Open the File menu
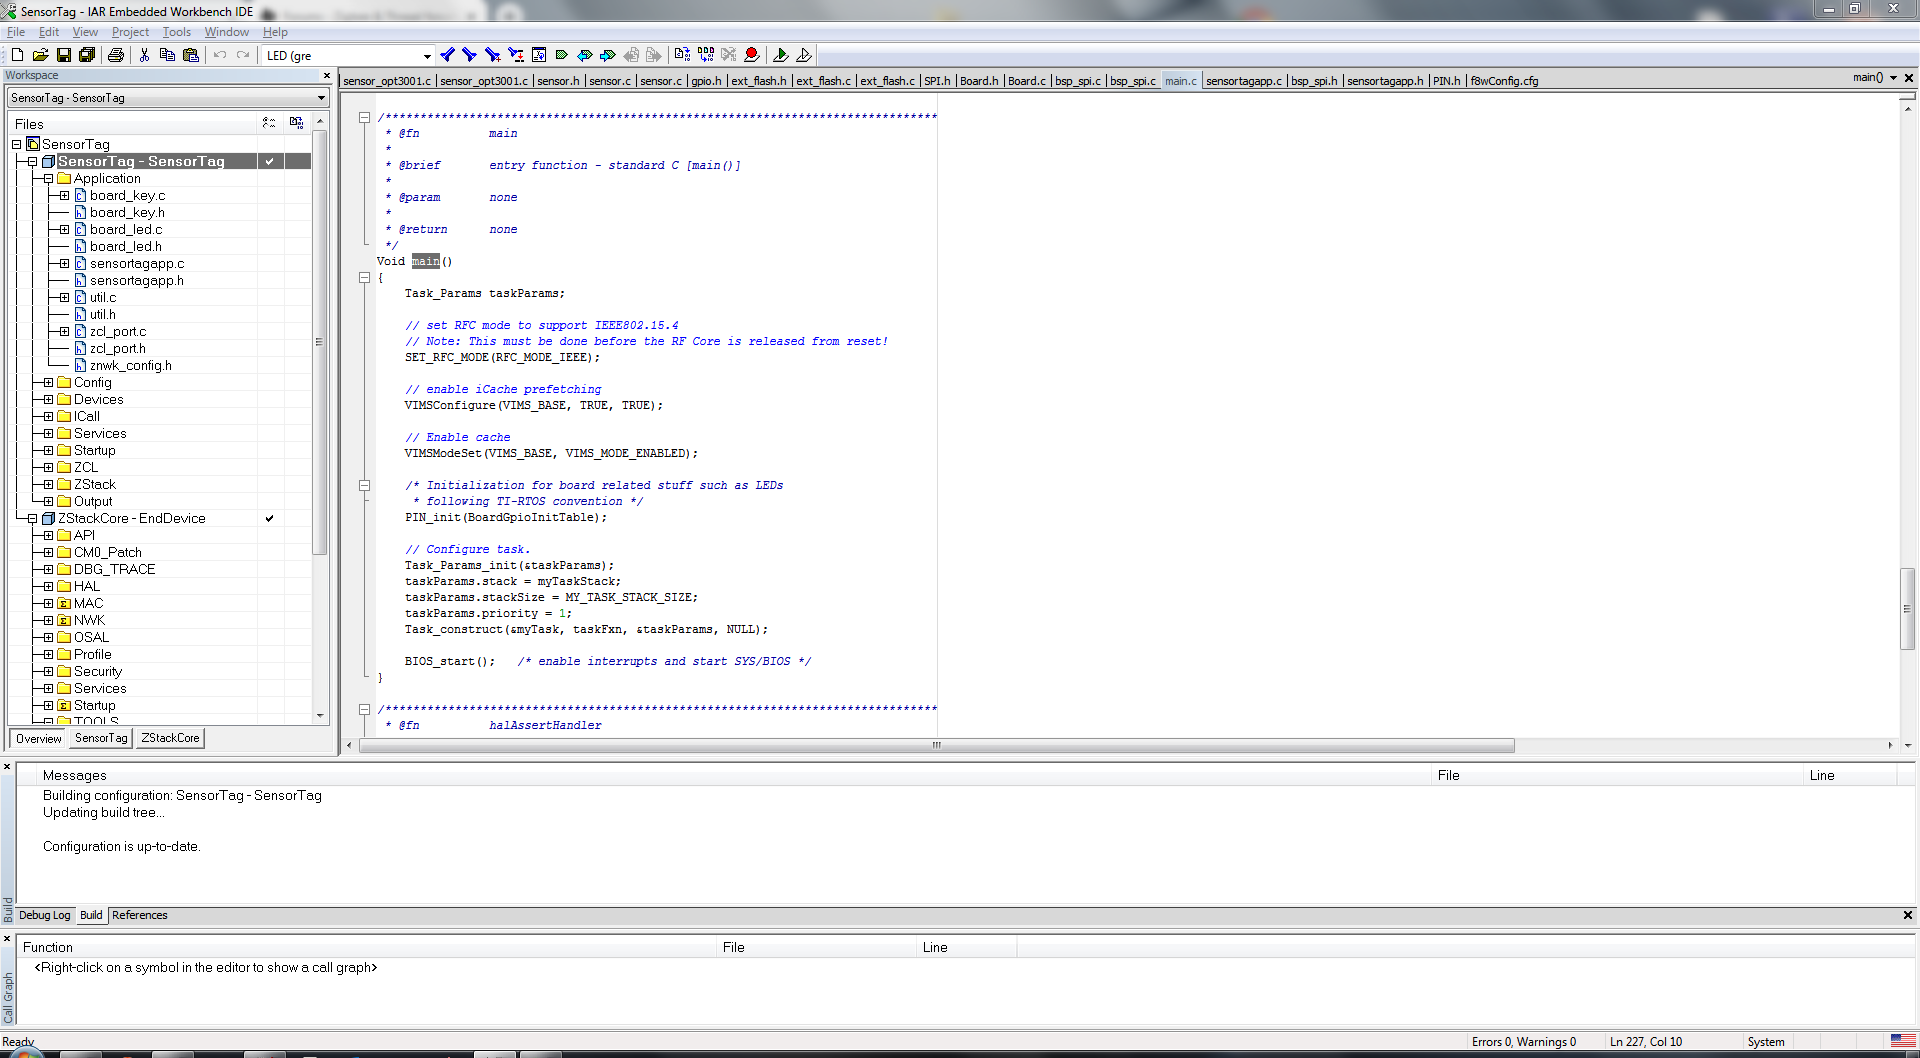 [x=16, y=32]
